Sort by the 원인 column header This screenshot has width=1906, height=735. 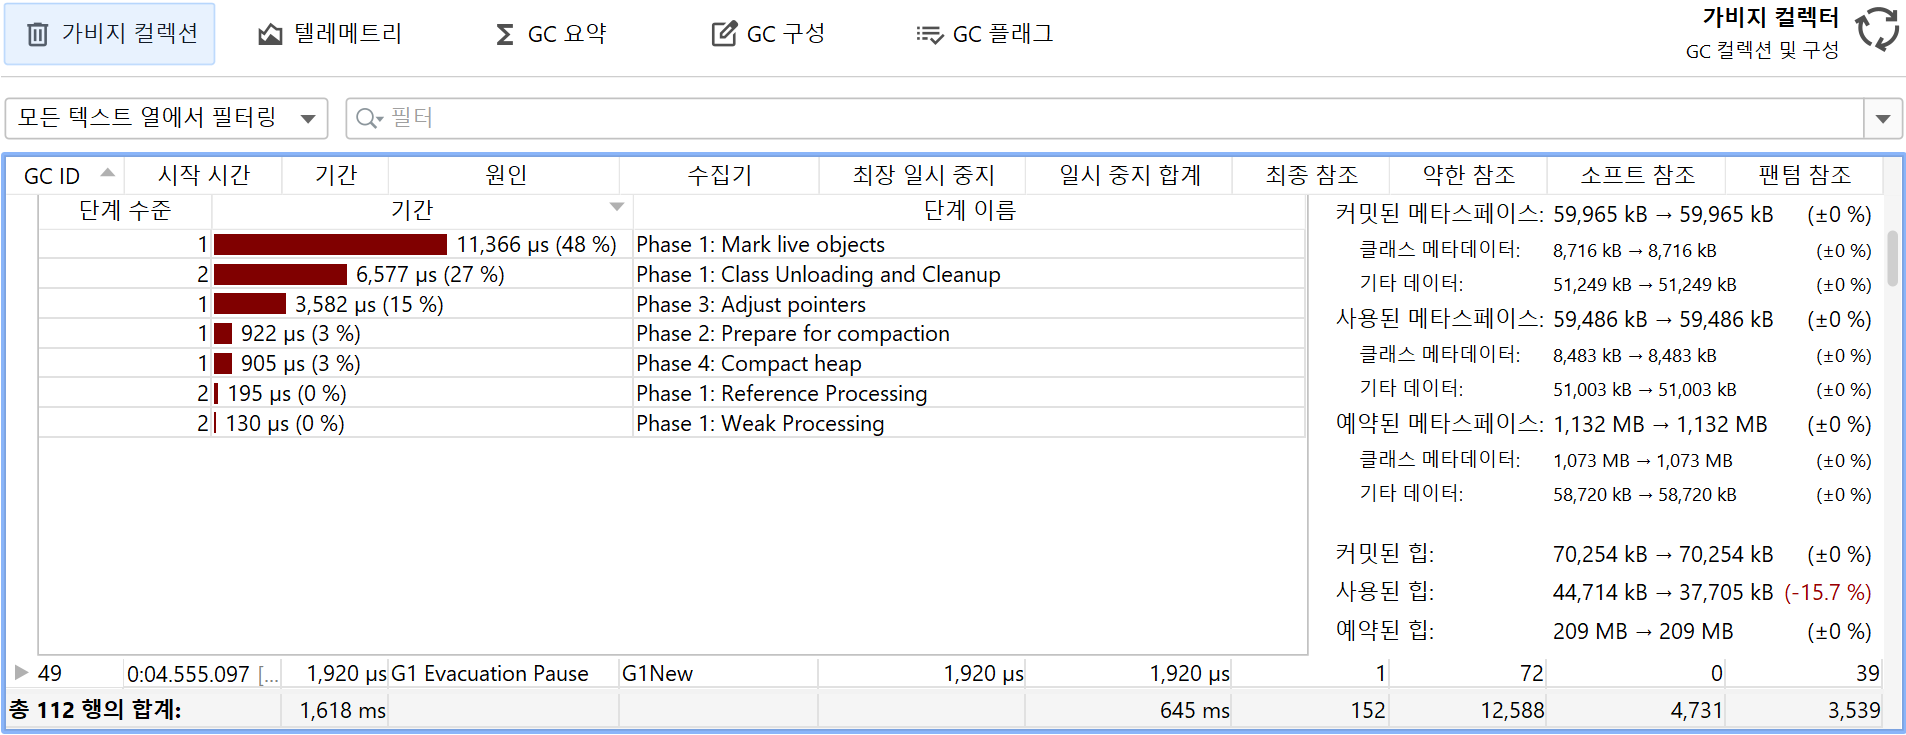coord(505,176)
